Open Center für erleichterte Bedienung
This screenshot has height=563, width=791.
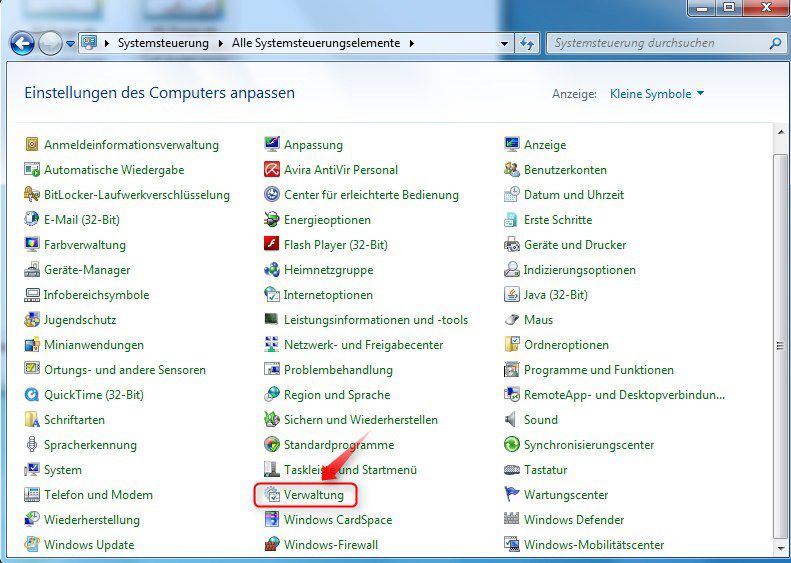(x=371, y=195)
